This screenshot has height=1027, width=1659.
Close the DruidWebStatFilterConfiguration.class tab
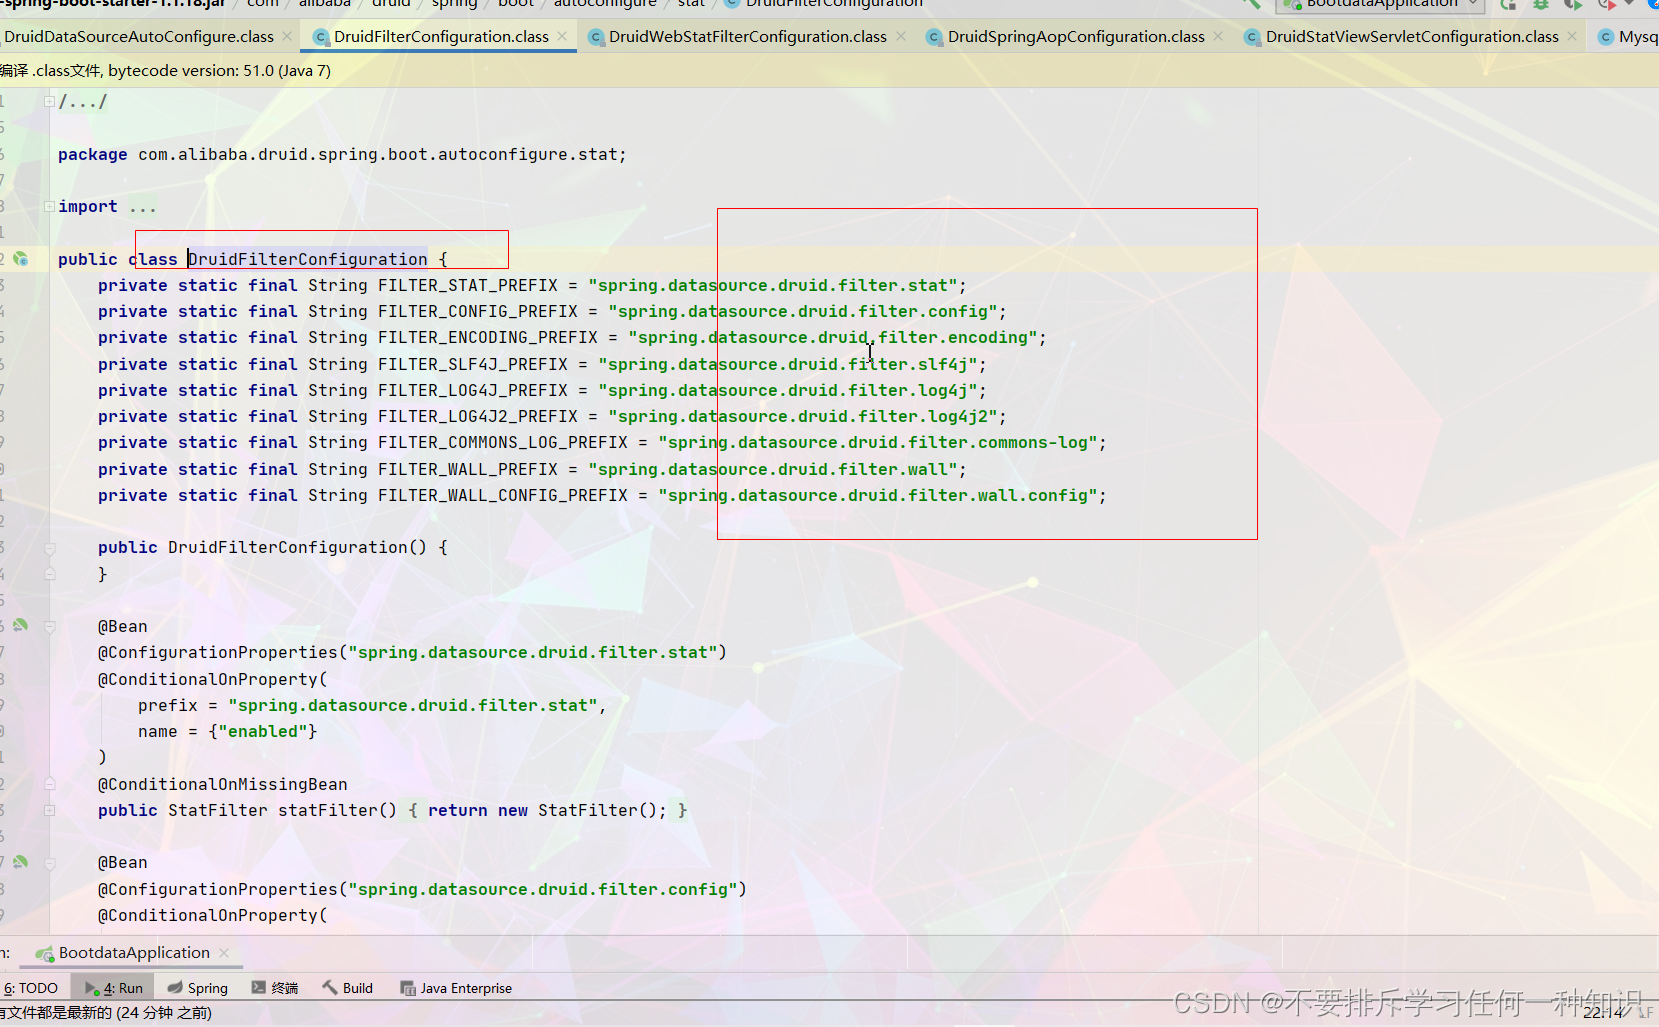[x=901, y=36]
